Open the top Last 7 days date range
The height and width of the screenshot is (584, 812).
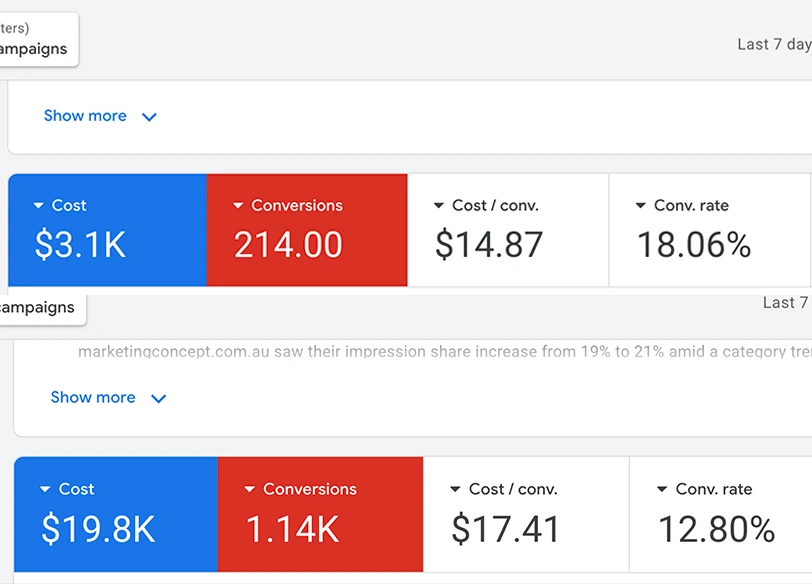775,45
